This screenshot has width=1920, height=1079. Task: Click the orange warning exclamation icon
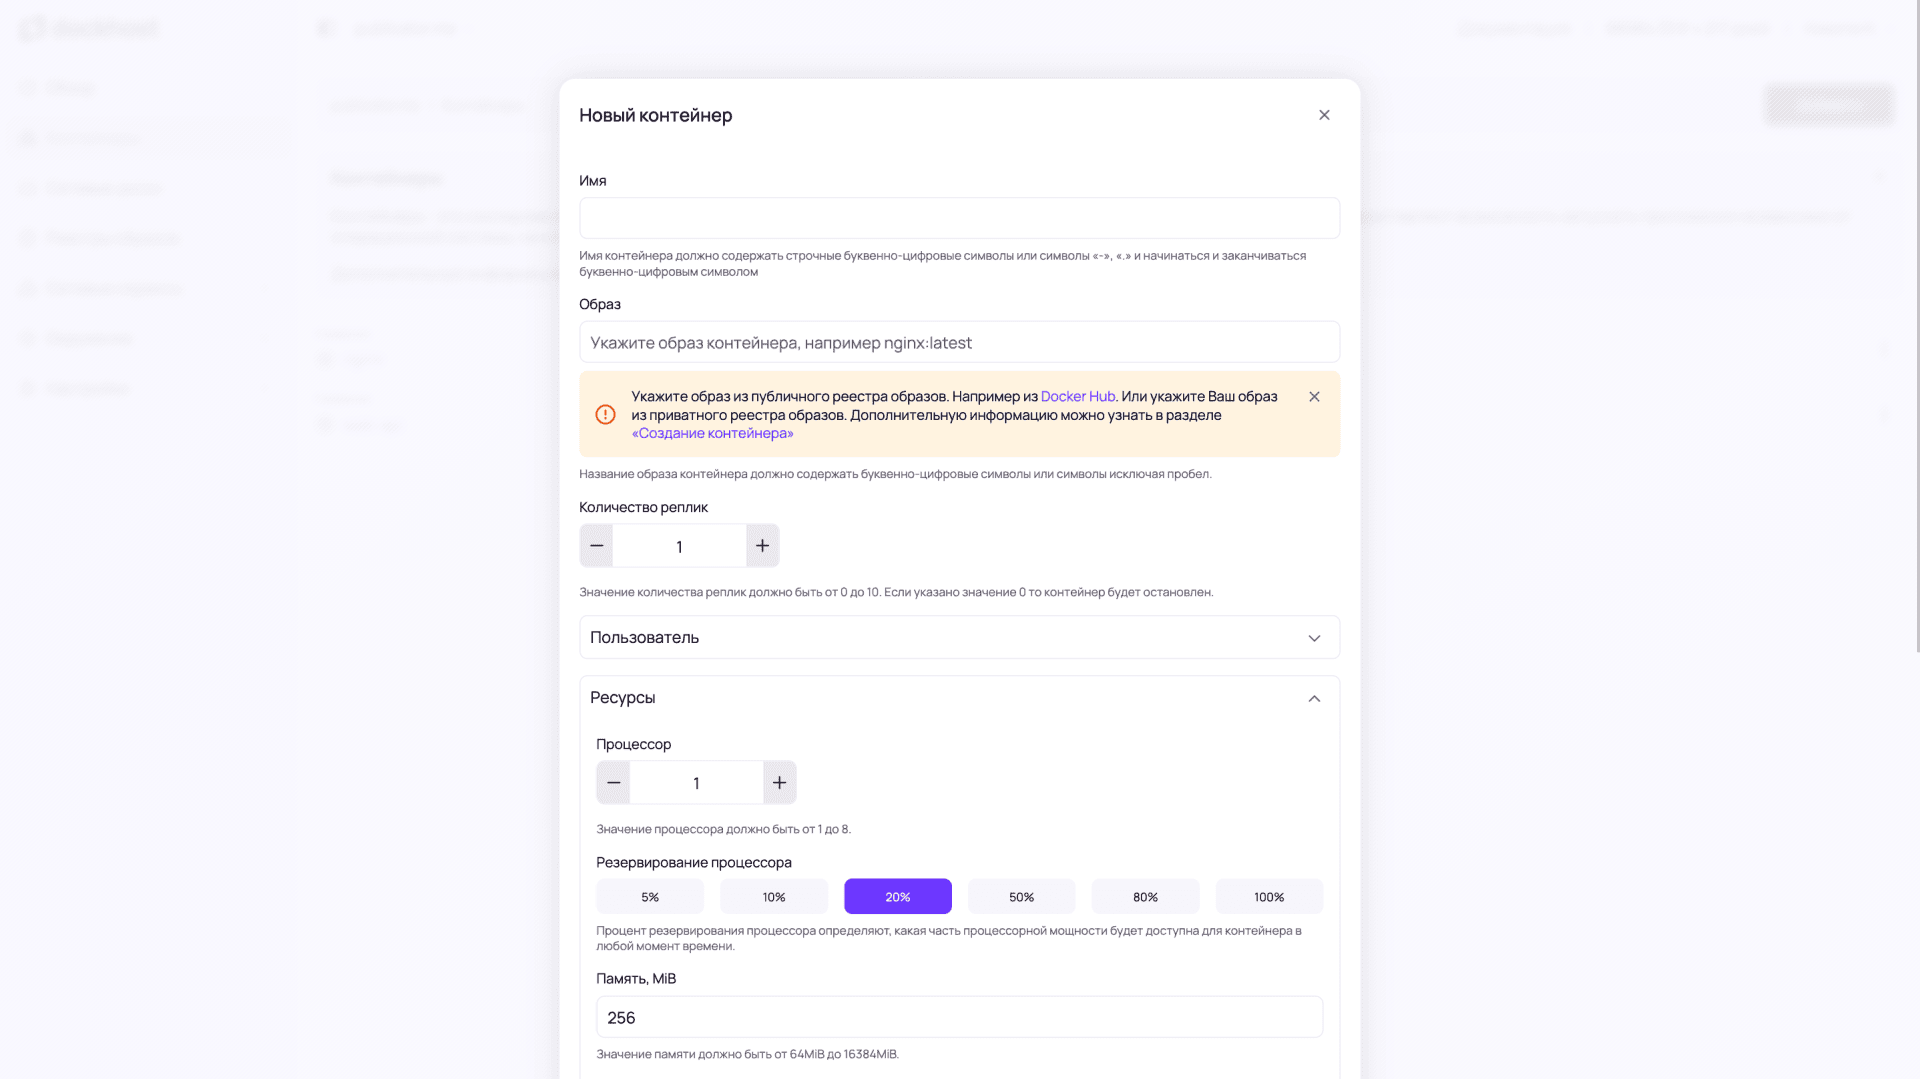pos(605,415)
